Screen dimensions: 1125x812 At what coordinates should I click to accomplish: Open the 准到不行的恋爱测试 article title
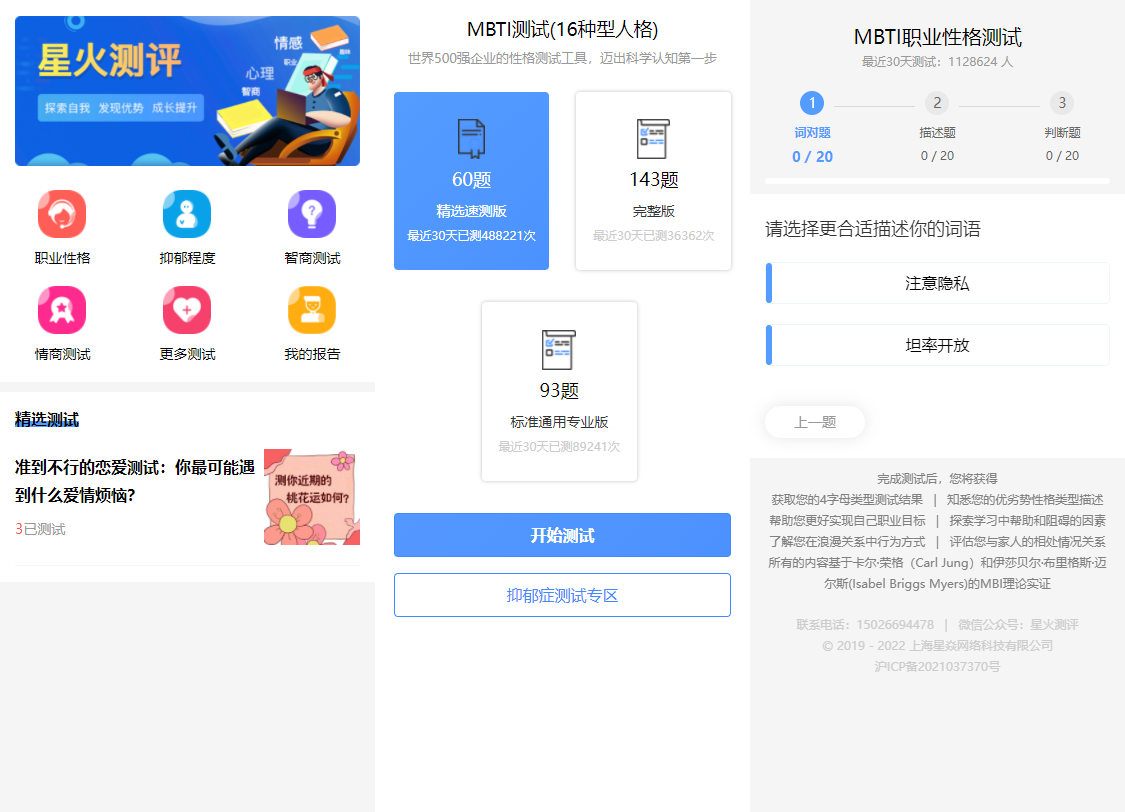point(135,481)
